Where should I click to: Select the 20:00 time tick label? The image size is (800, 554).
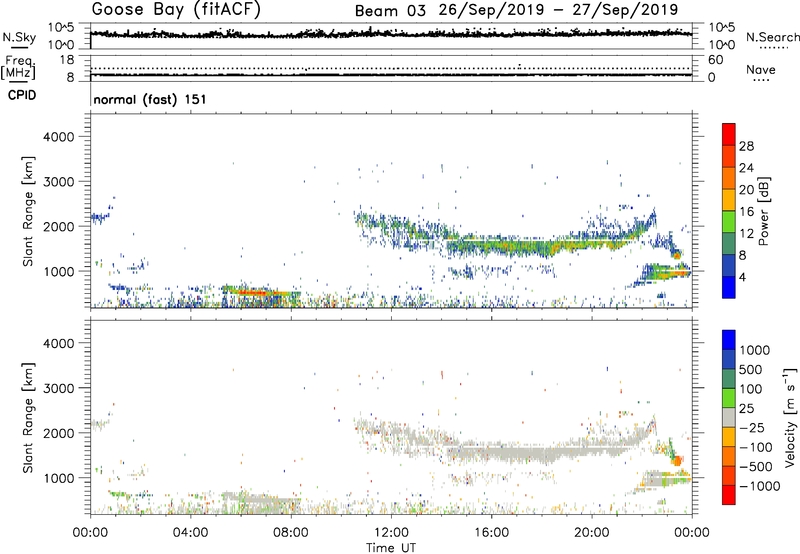click(592, 533)
